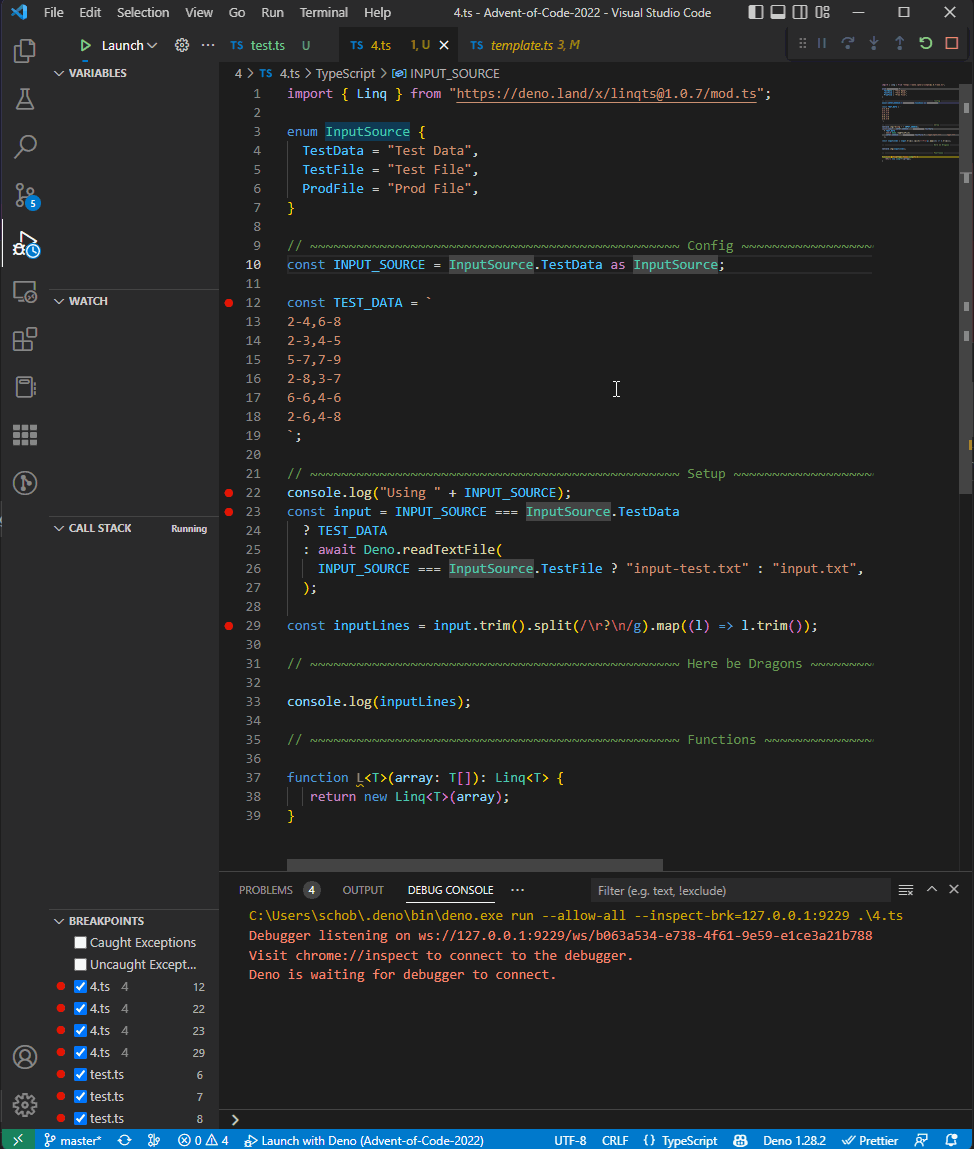
Task: Start debugging with green play arrow
Action: [86, 45]
